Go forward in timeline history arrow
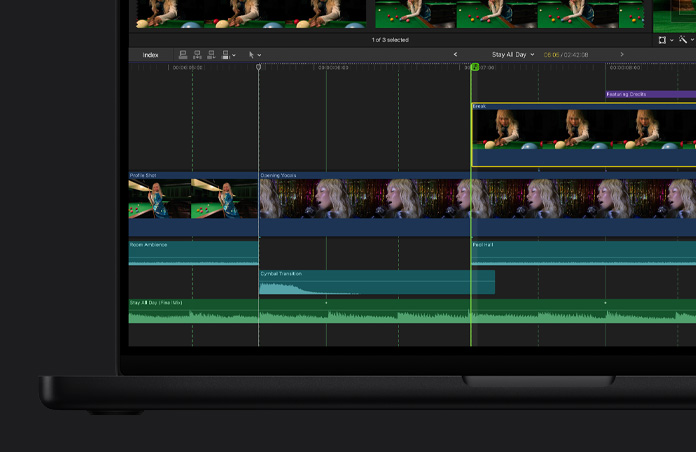 pos(622,55)
